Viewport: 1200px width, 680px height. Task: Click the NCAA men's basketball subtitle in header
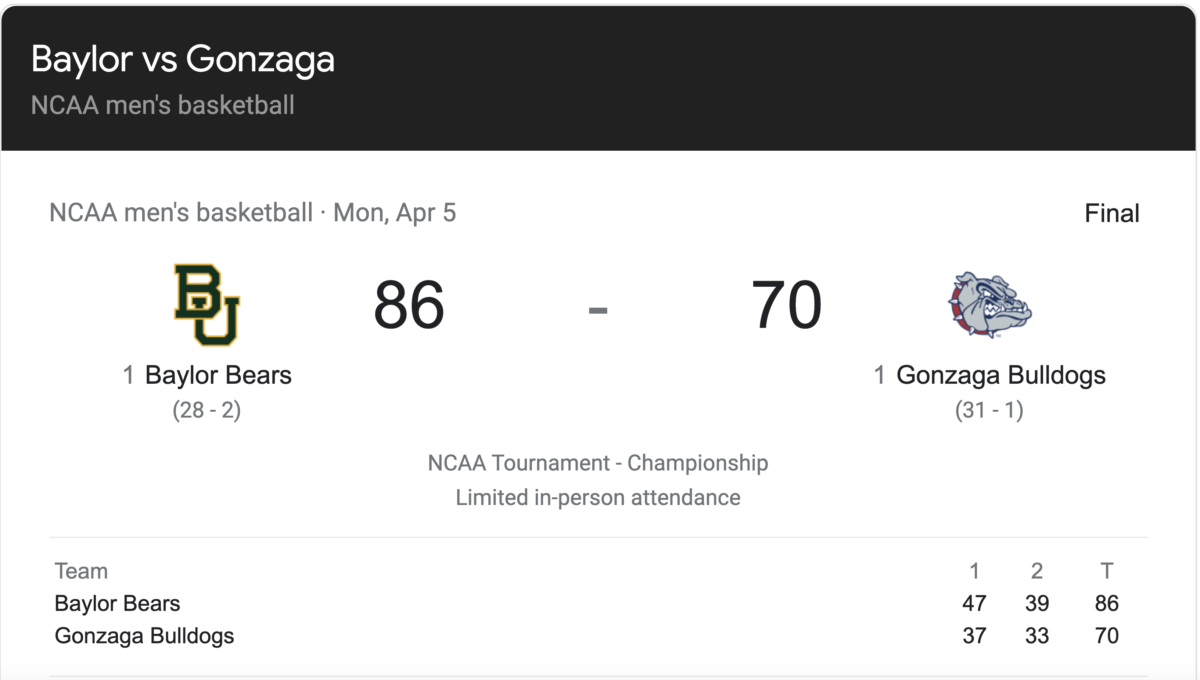[x=163, y=105]
